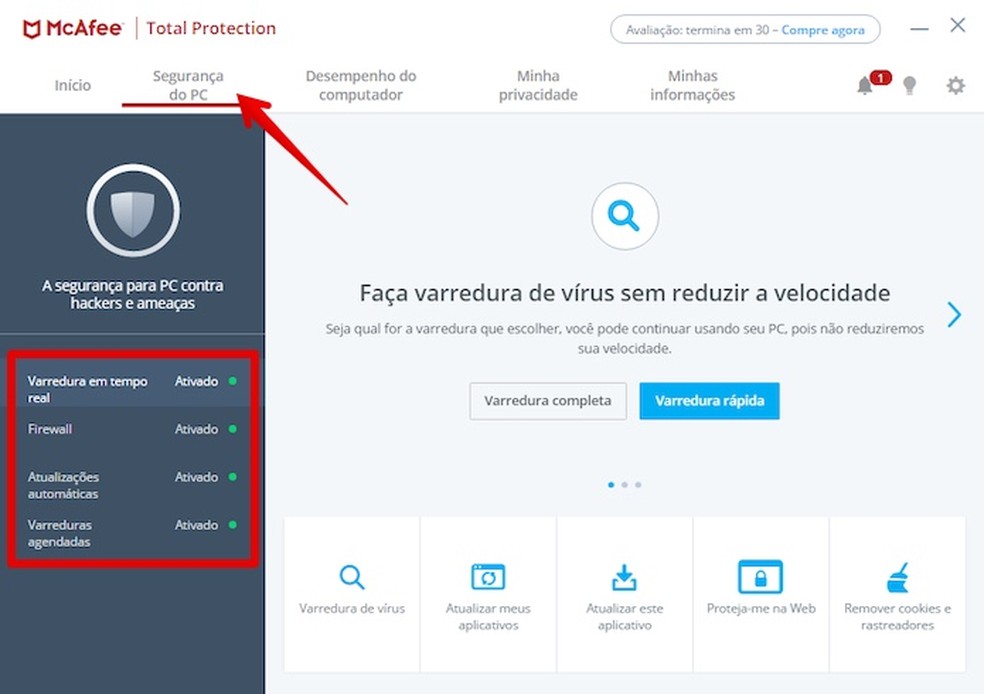Select the Segurança do PC tab
This screenshot has width=984, height=694.
[x=188, y=85]
